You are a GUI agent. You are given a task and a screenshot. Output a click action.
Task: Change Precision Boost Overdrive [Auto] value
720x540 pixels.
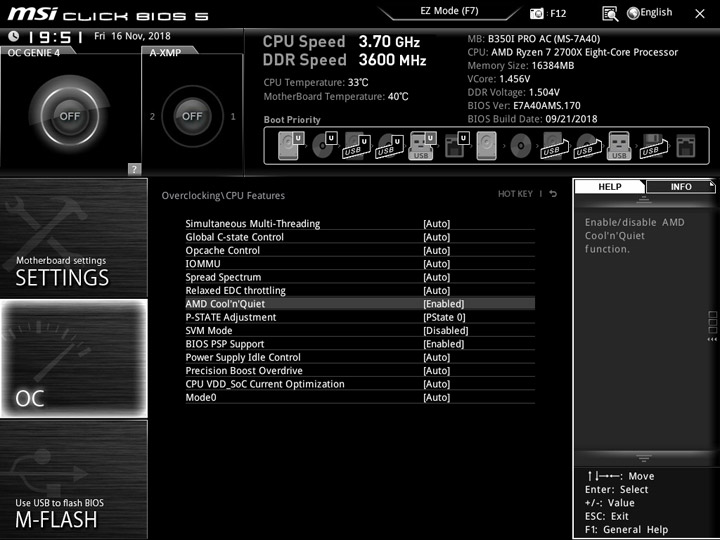click(436, 370)
